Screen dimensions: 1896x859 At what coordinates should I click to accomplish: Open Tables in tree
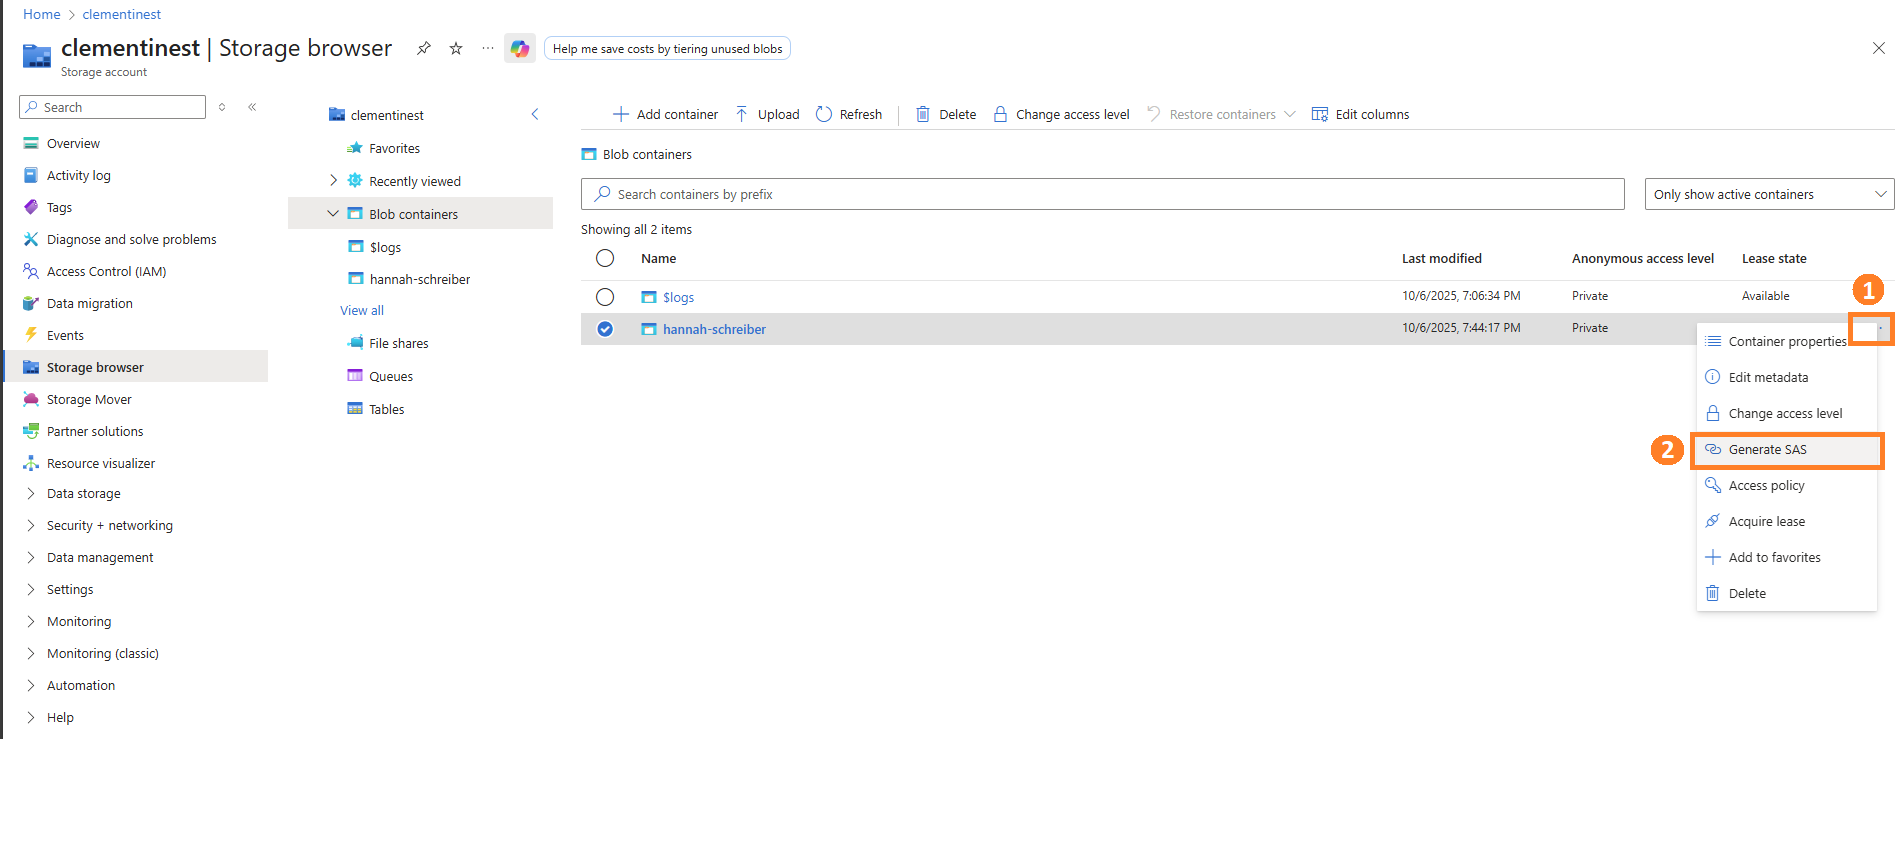[386, 409]
